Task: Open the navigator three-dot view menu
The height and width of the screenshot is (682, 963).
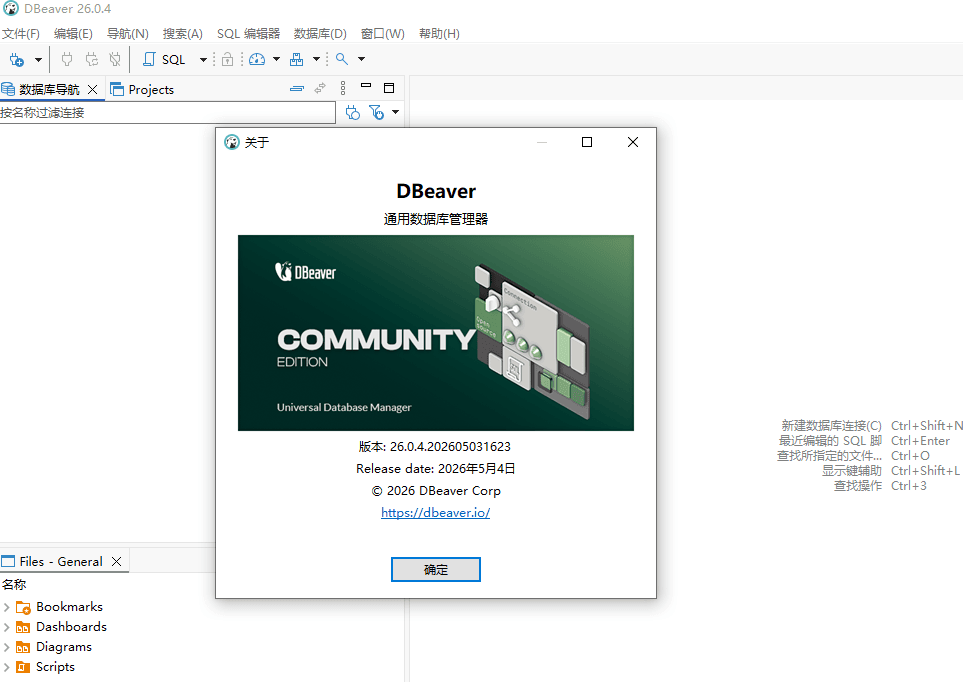Action: point(343,88)
